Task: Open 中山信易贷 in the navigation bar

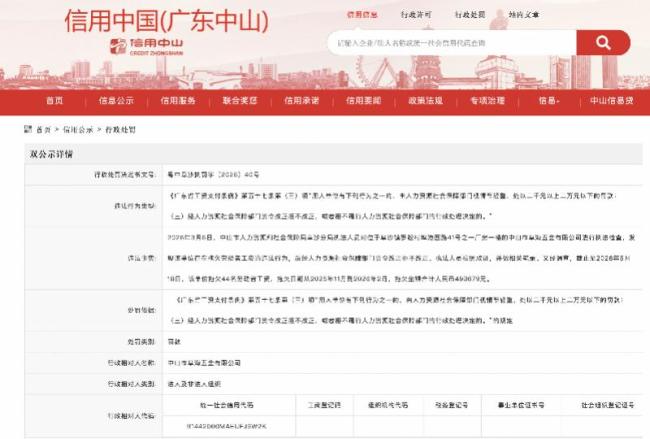Action: (x=611, y=101)
